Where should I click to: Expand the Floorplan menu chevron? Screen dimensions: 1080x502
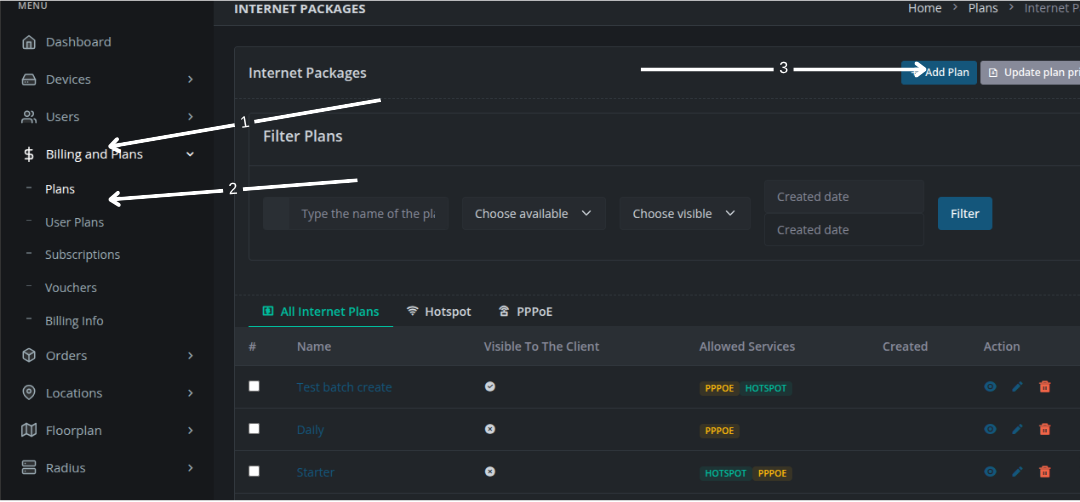click(191, 430)
